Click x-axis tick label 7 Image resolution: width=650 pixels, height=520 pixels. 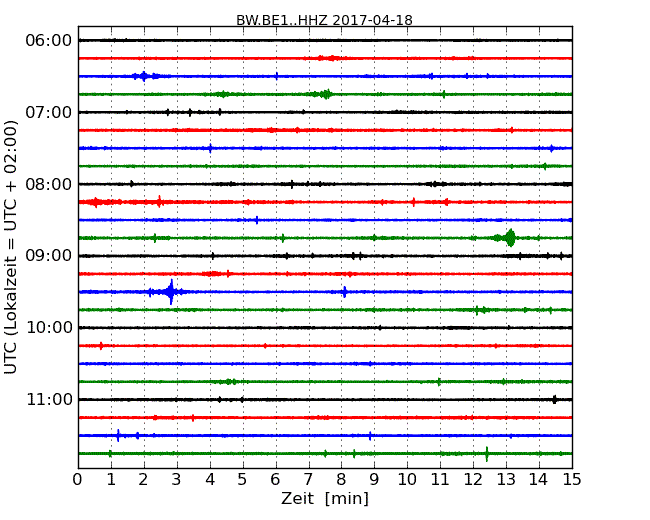click(308, 480)
